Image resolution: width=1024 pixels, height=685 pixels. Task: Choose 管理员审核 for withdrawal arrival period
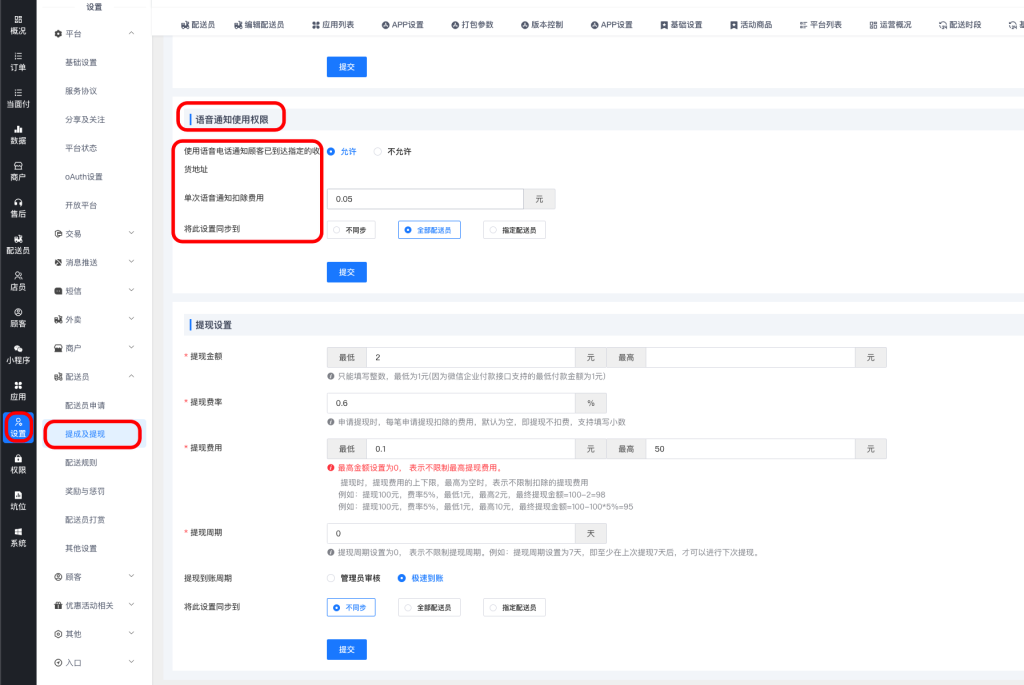click(x=332, y=578)
